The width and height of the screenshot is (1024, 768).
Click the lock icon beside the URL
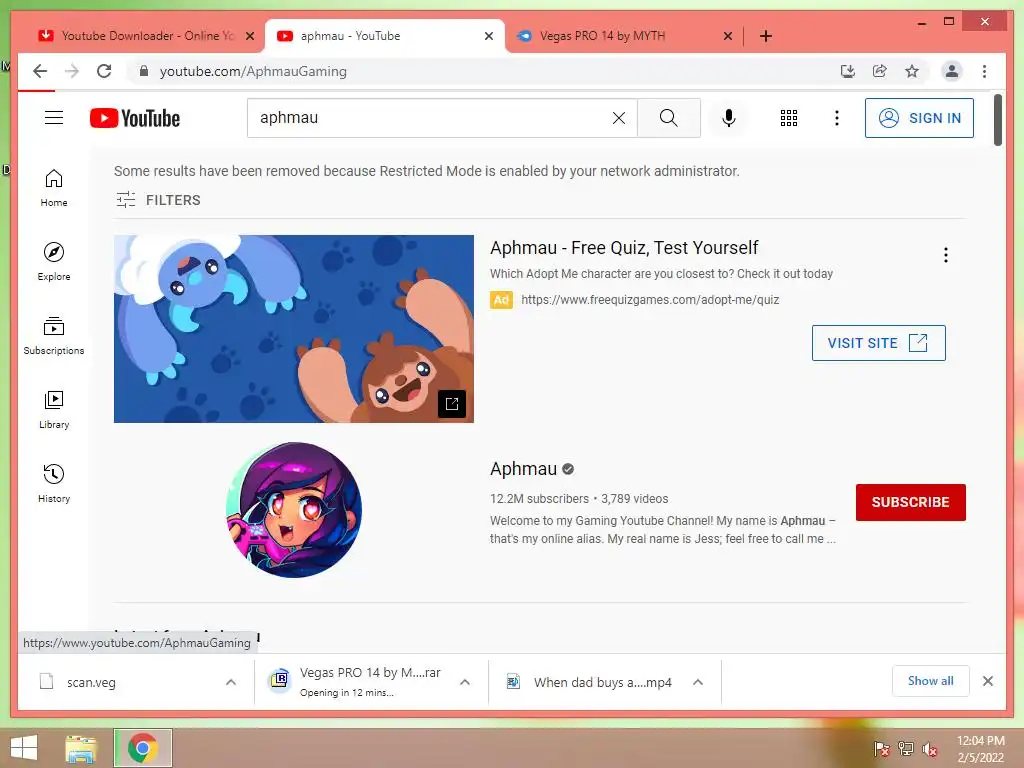click(x=144, y=71)
